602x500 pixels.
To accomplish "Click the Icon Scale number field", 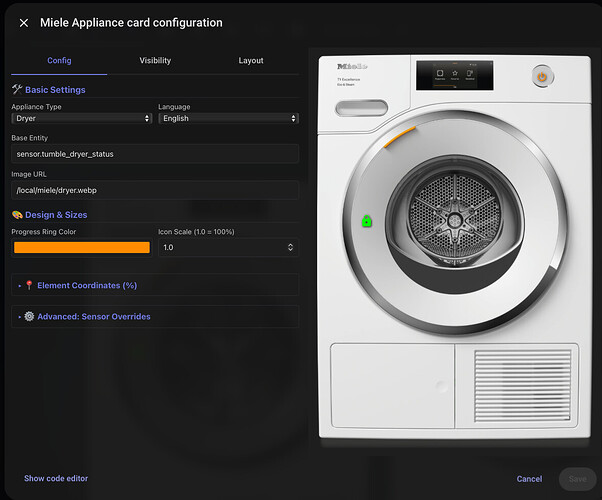I will tap(228, 247).
